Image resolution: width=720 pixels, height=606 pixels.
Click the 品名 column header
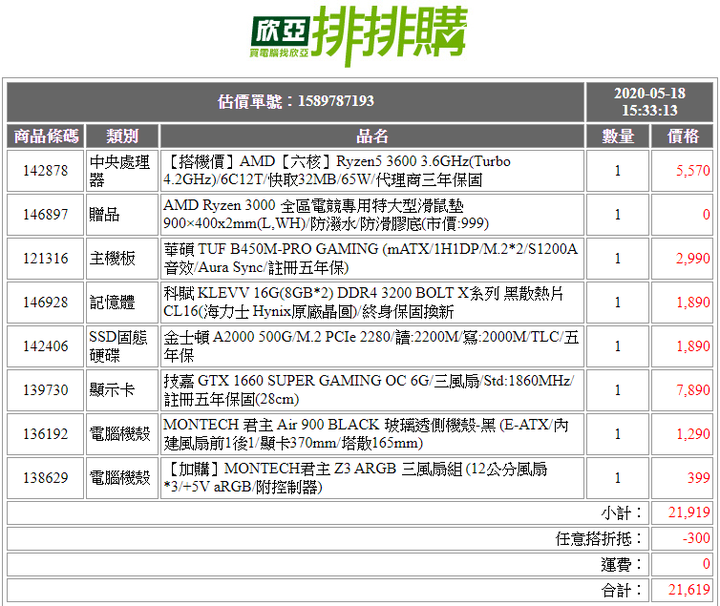(x=372, y=136)
